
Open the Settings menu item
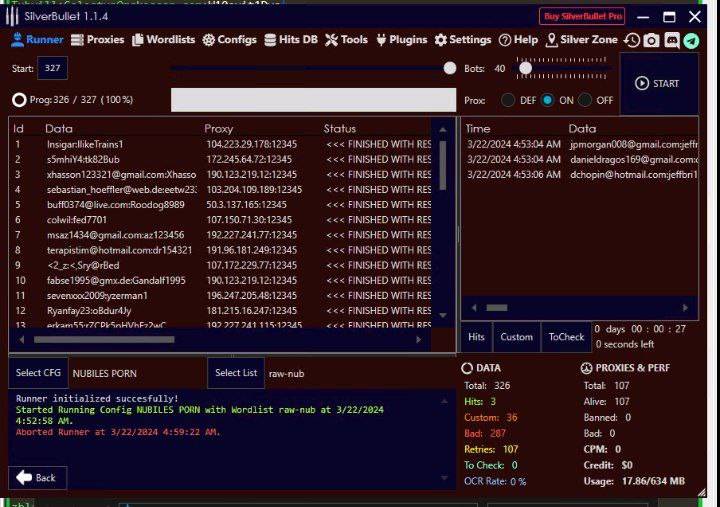463,40
